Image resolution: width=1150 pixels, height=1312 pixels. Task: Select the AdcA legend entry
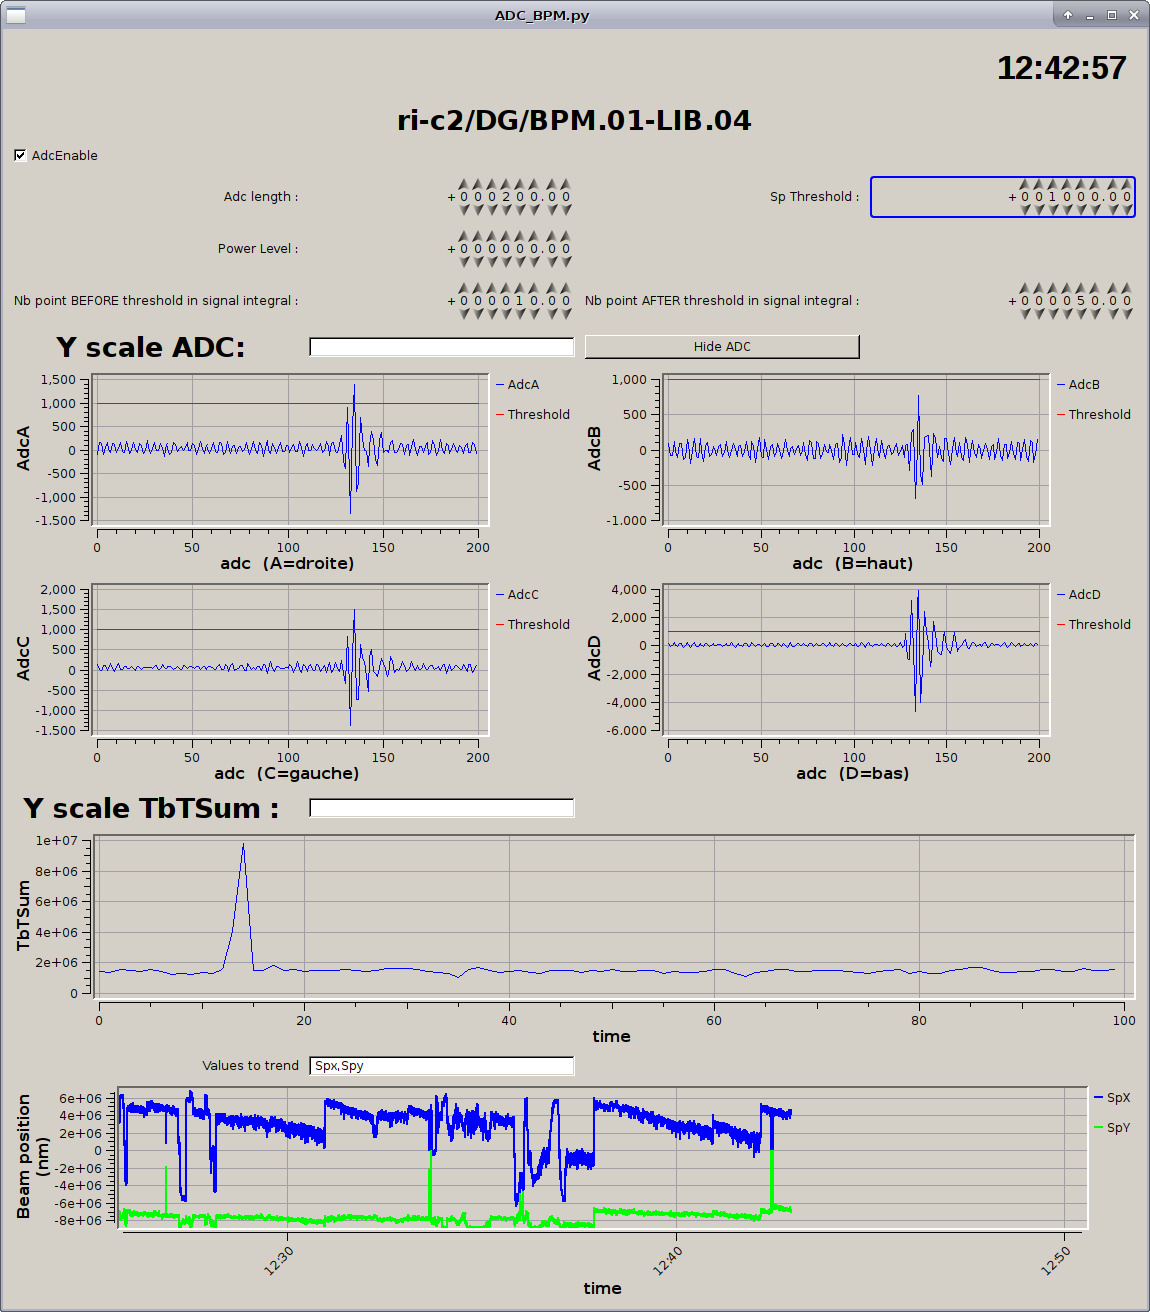click(522, 385)
